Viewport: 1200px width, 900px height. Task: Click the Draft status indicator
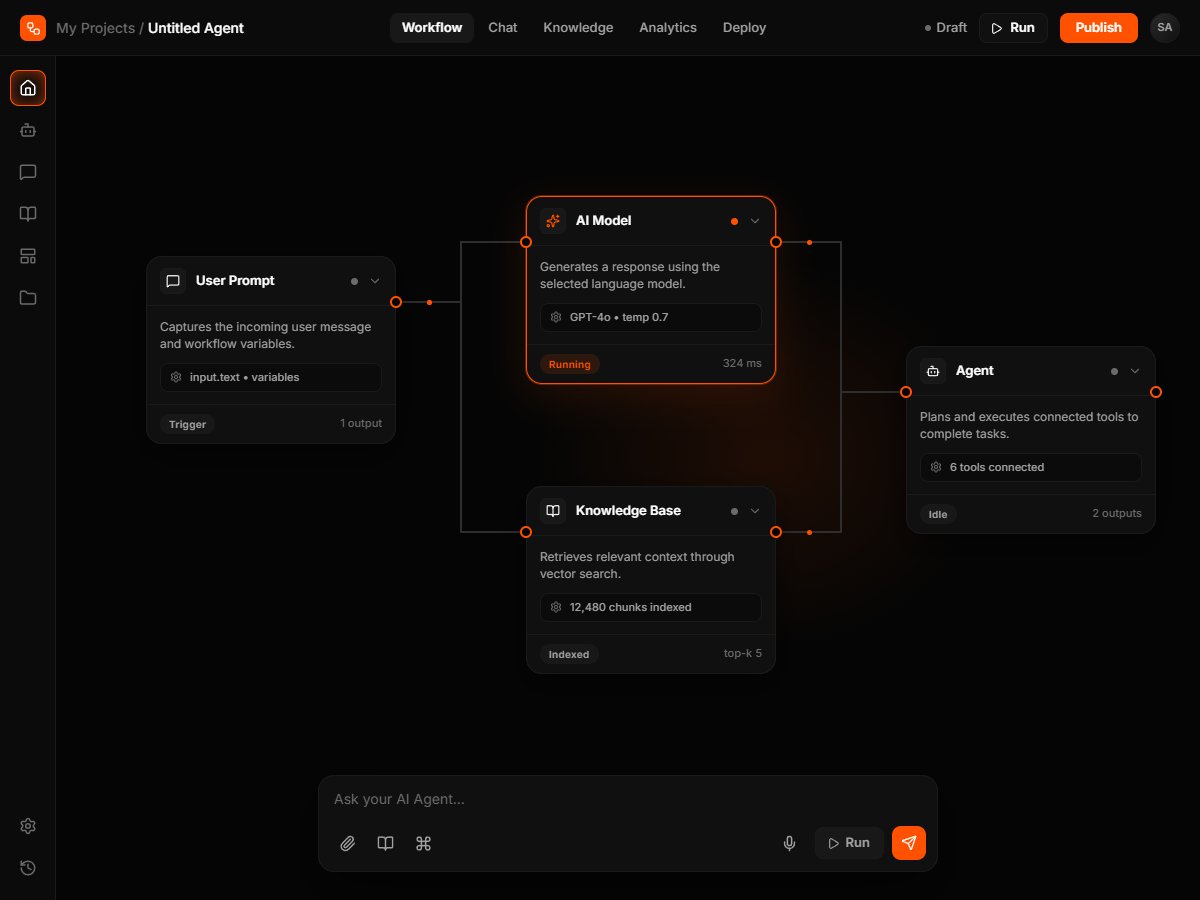click(x=946, y=28)
